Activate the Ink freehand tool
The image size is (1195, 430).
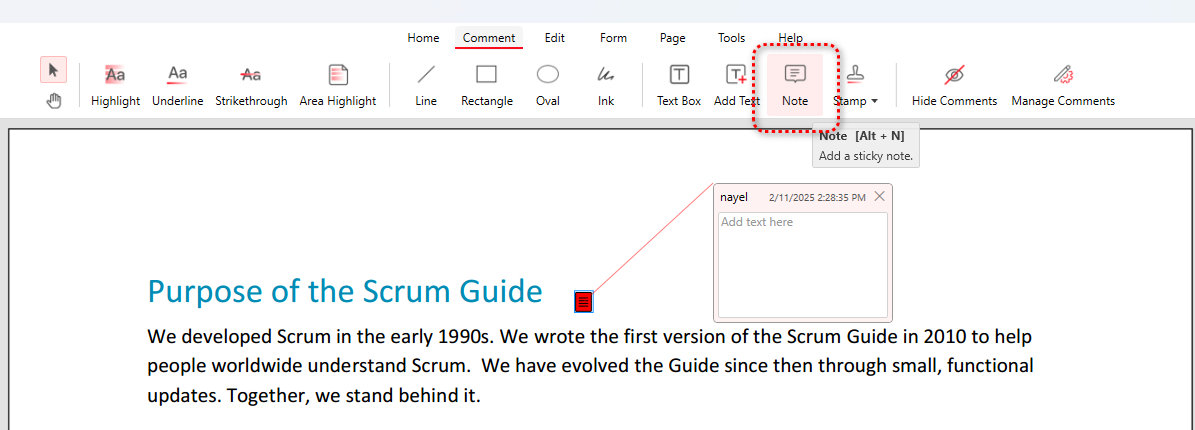tap(606, 84)
